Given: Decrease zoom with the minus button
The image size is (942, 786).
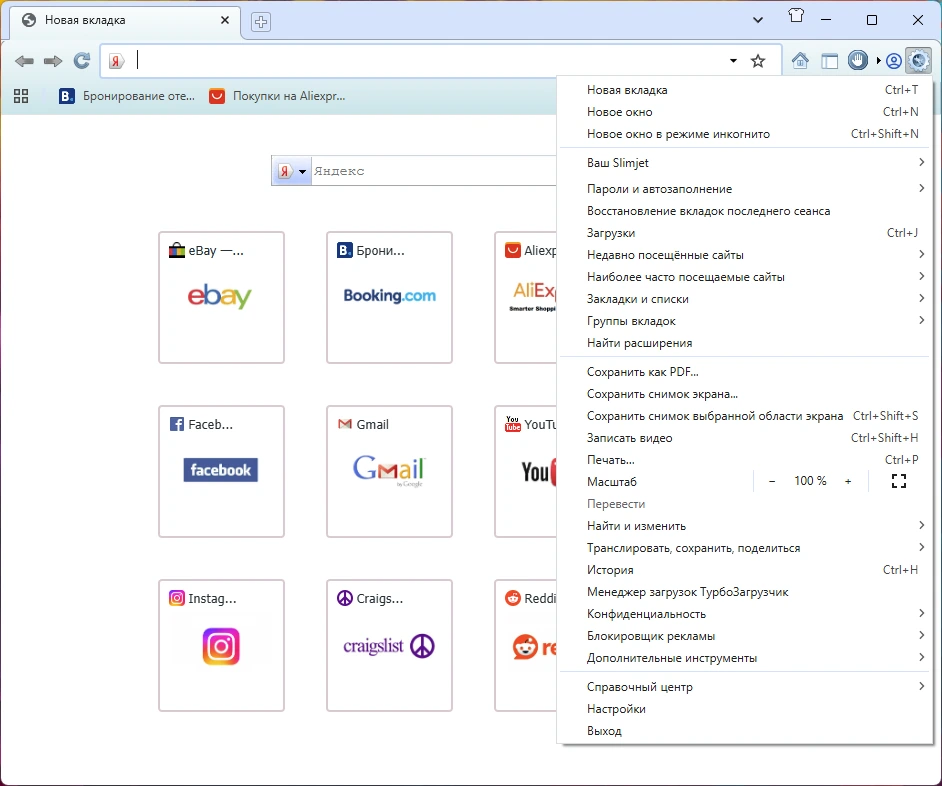Looking at the screenshot, I should click(x=772, y=481).
